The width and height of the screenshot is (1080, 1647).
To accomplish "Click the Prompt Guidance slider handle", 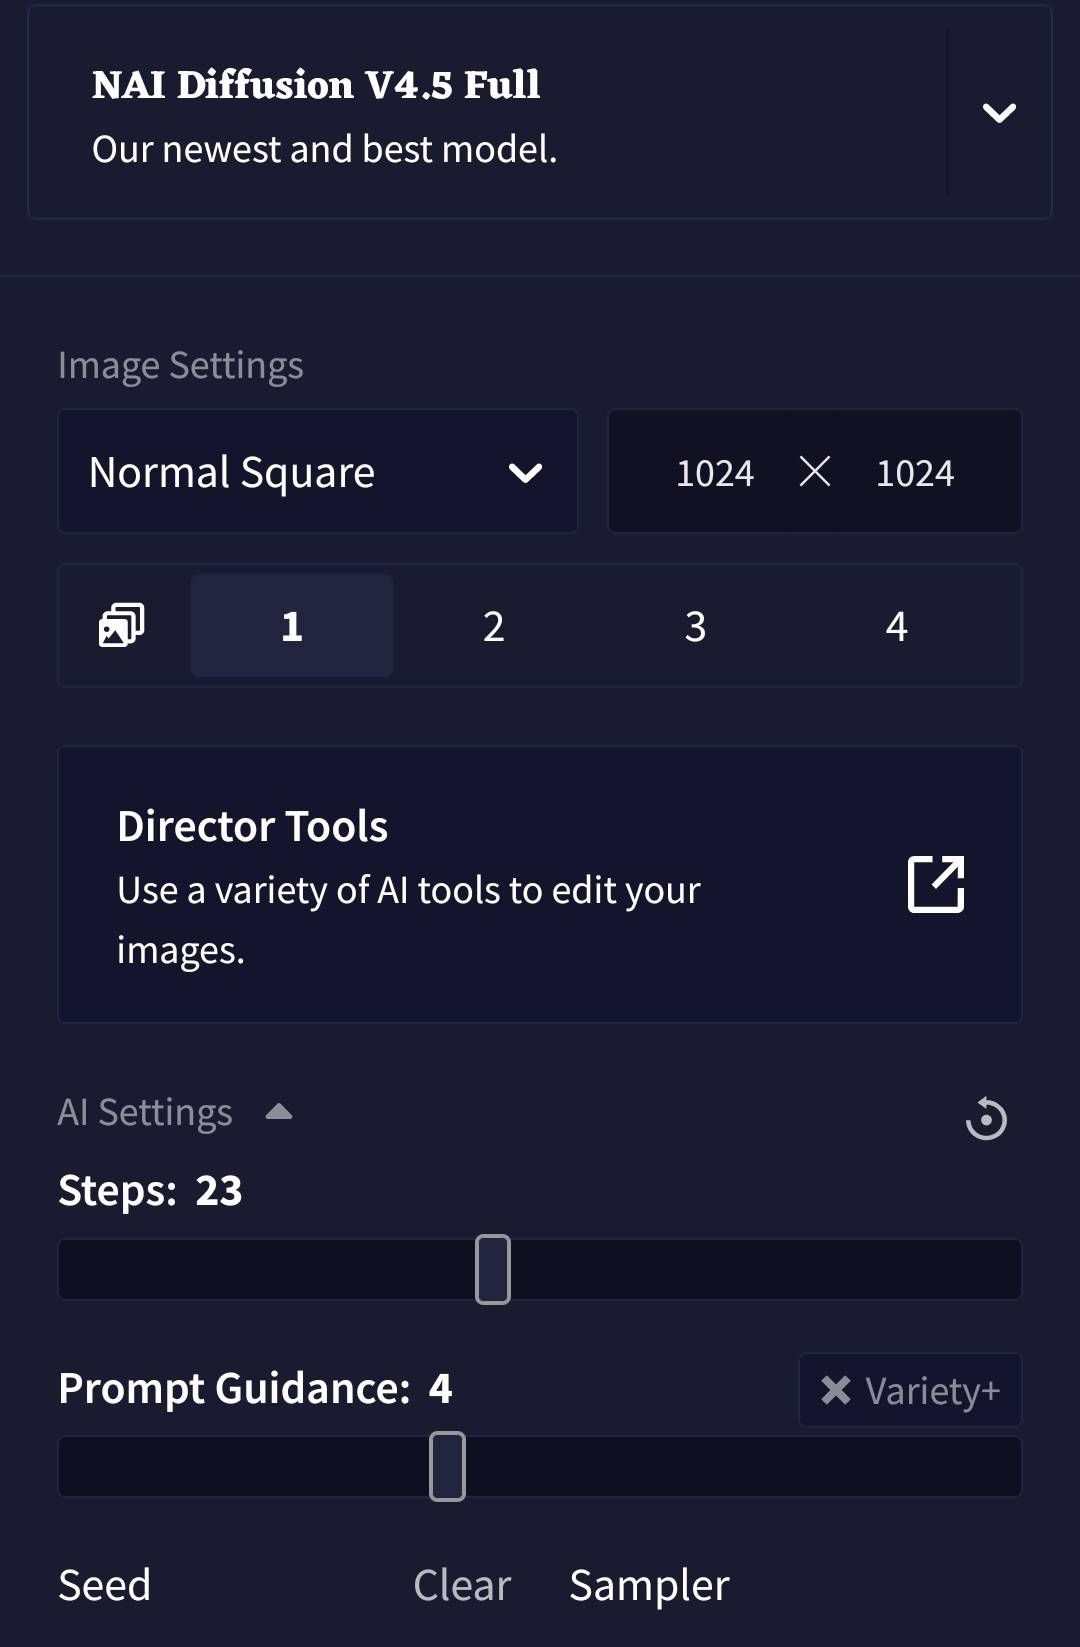I will click(x=447, y=1466).
